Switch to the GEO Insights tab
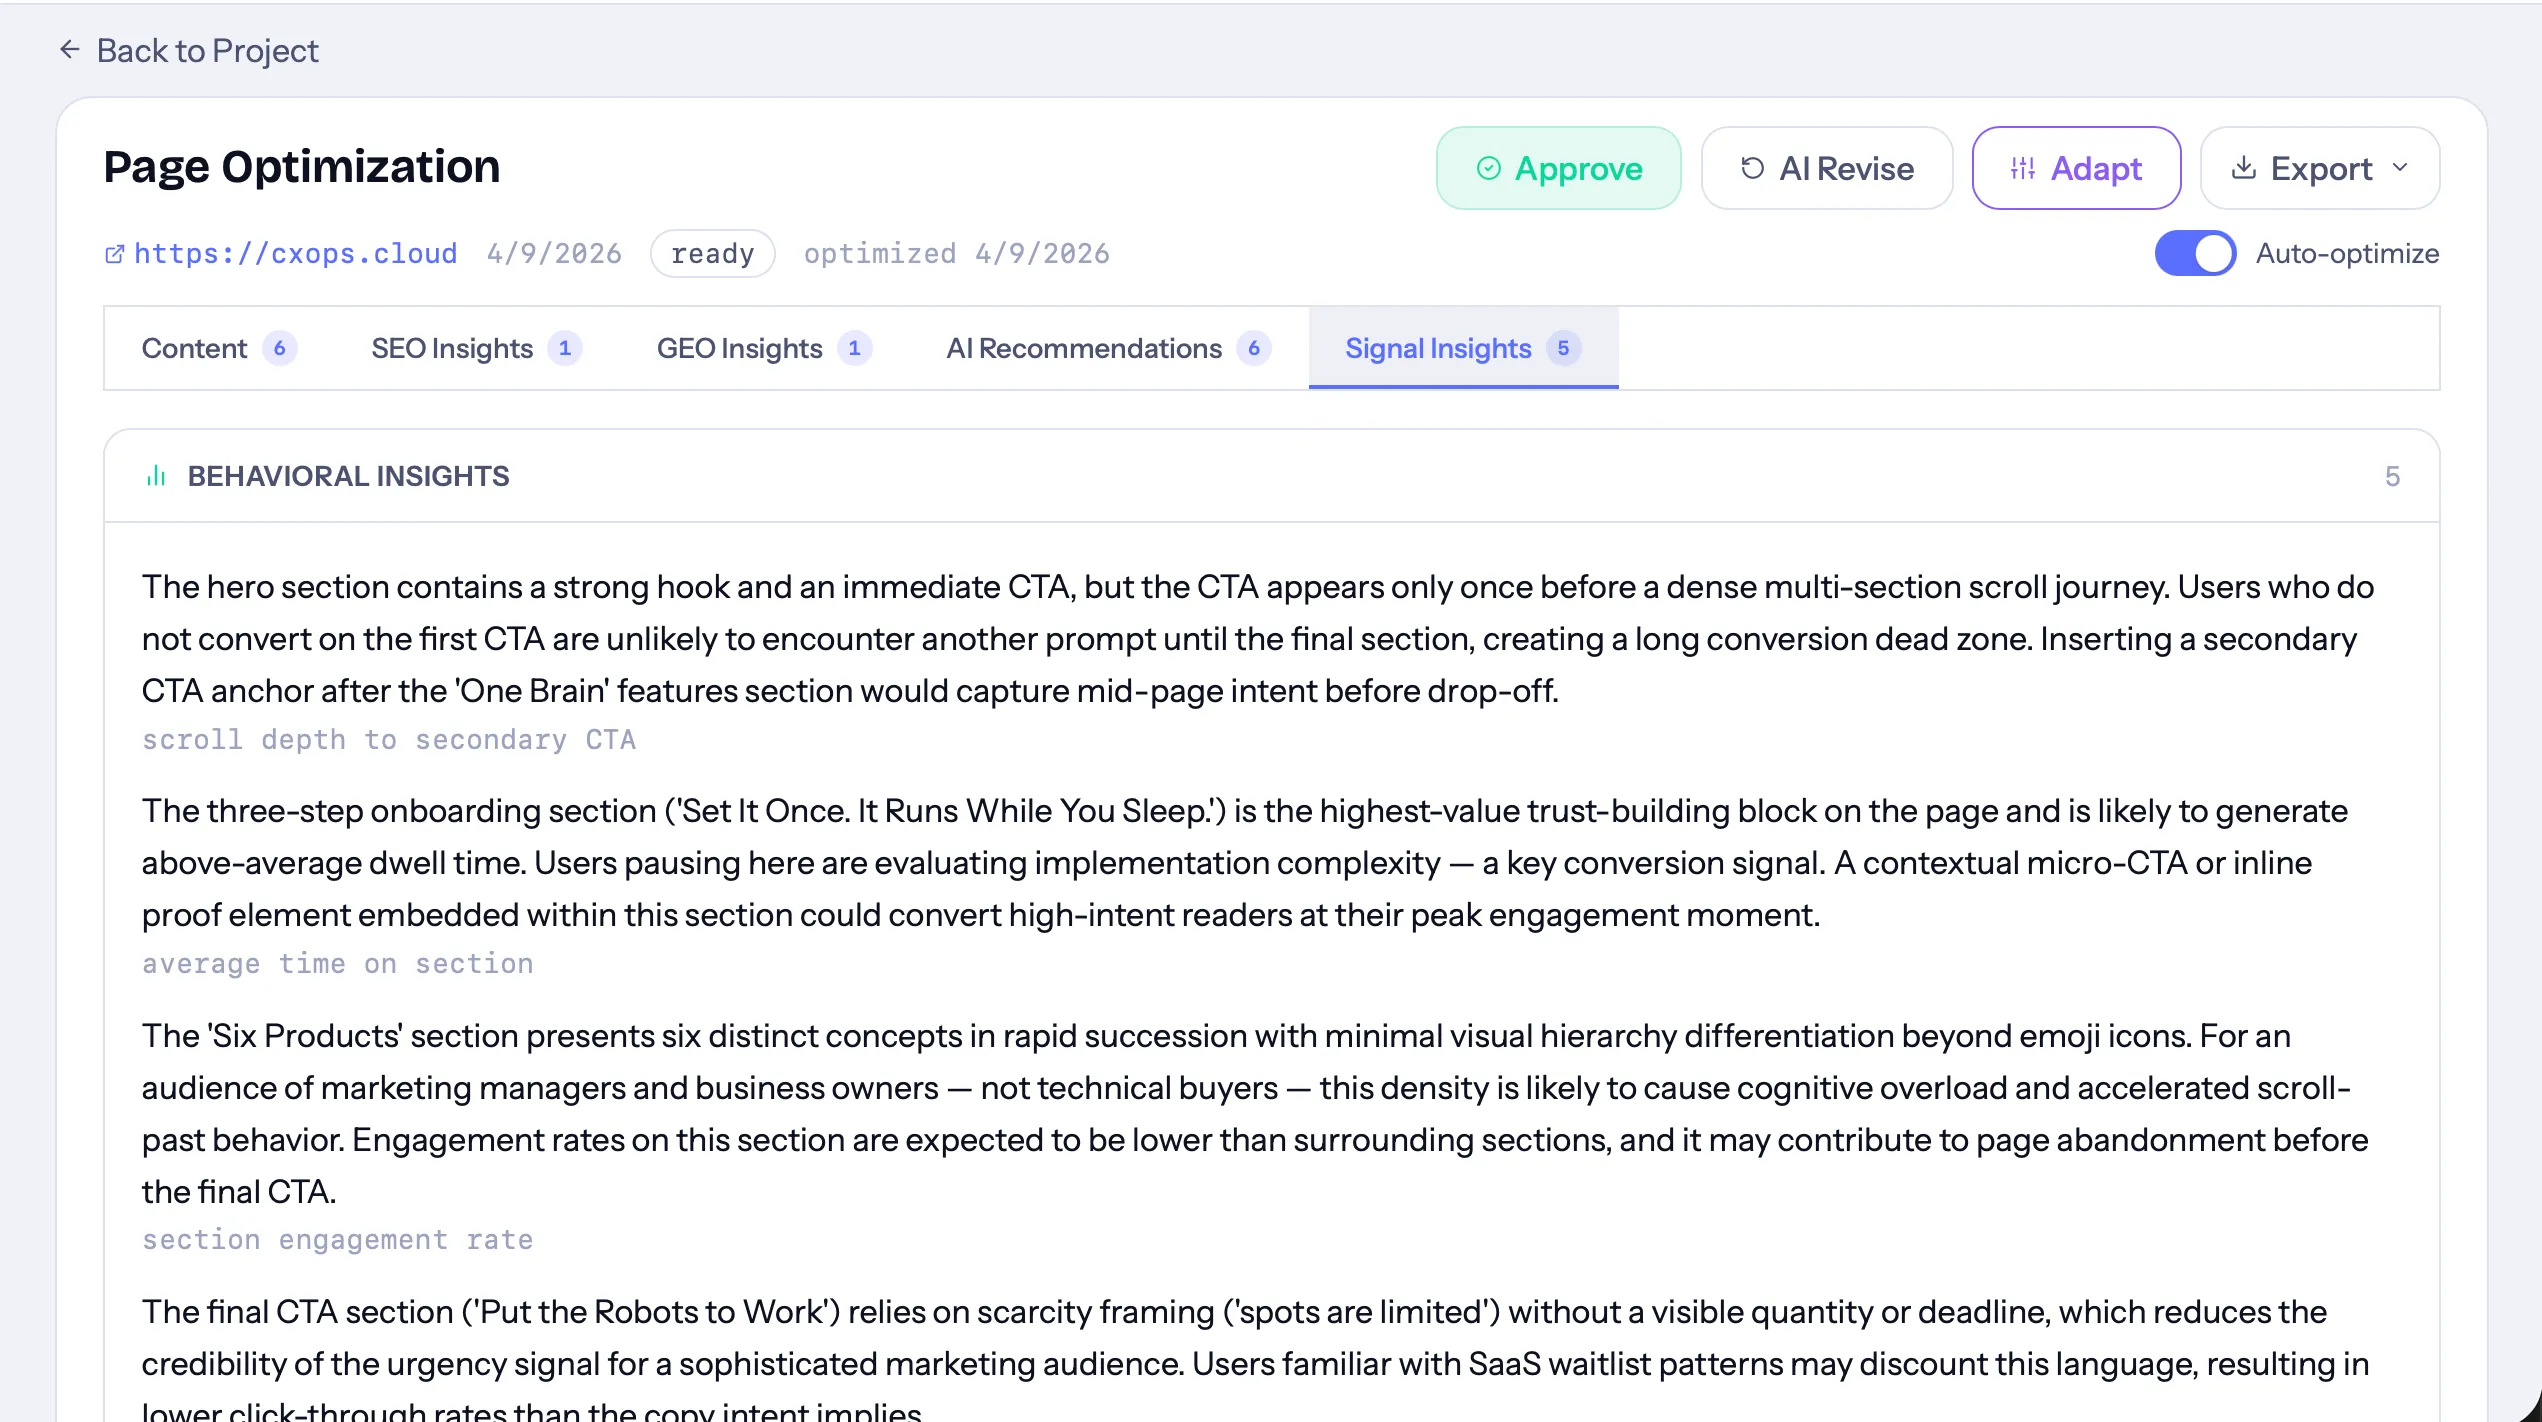 (764, 348)
